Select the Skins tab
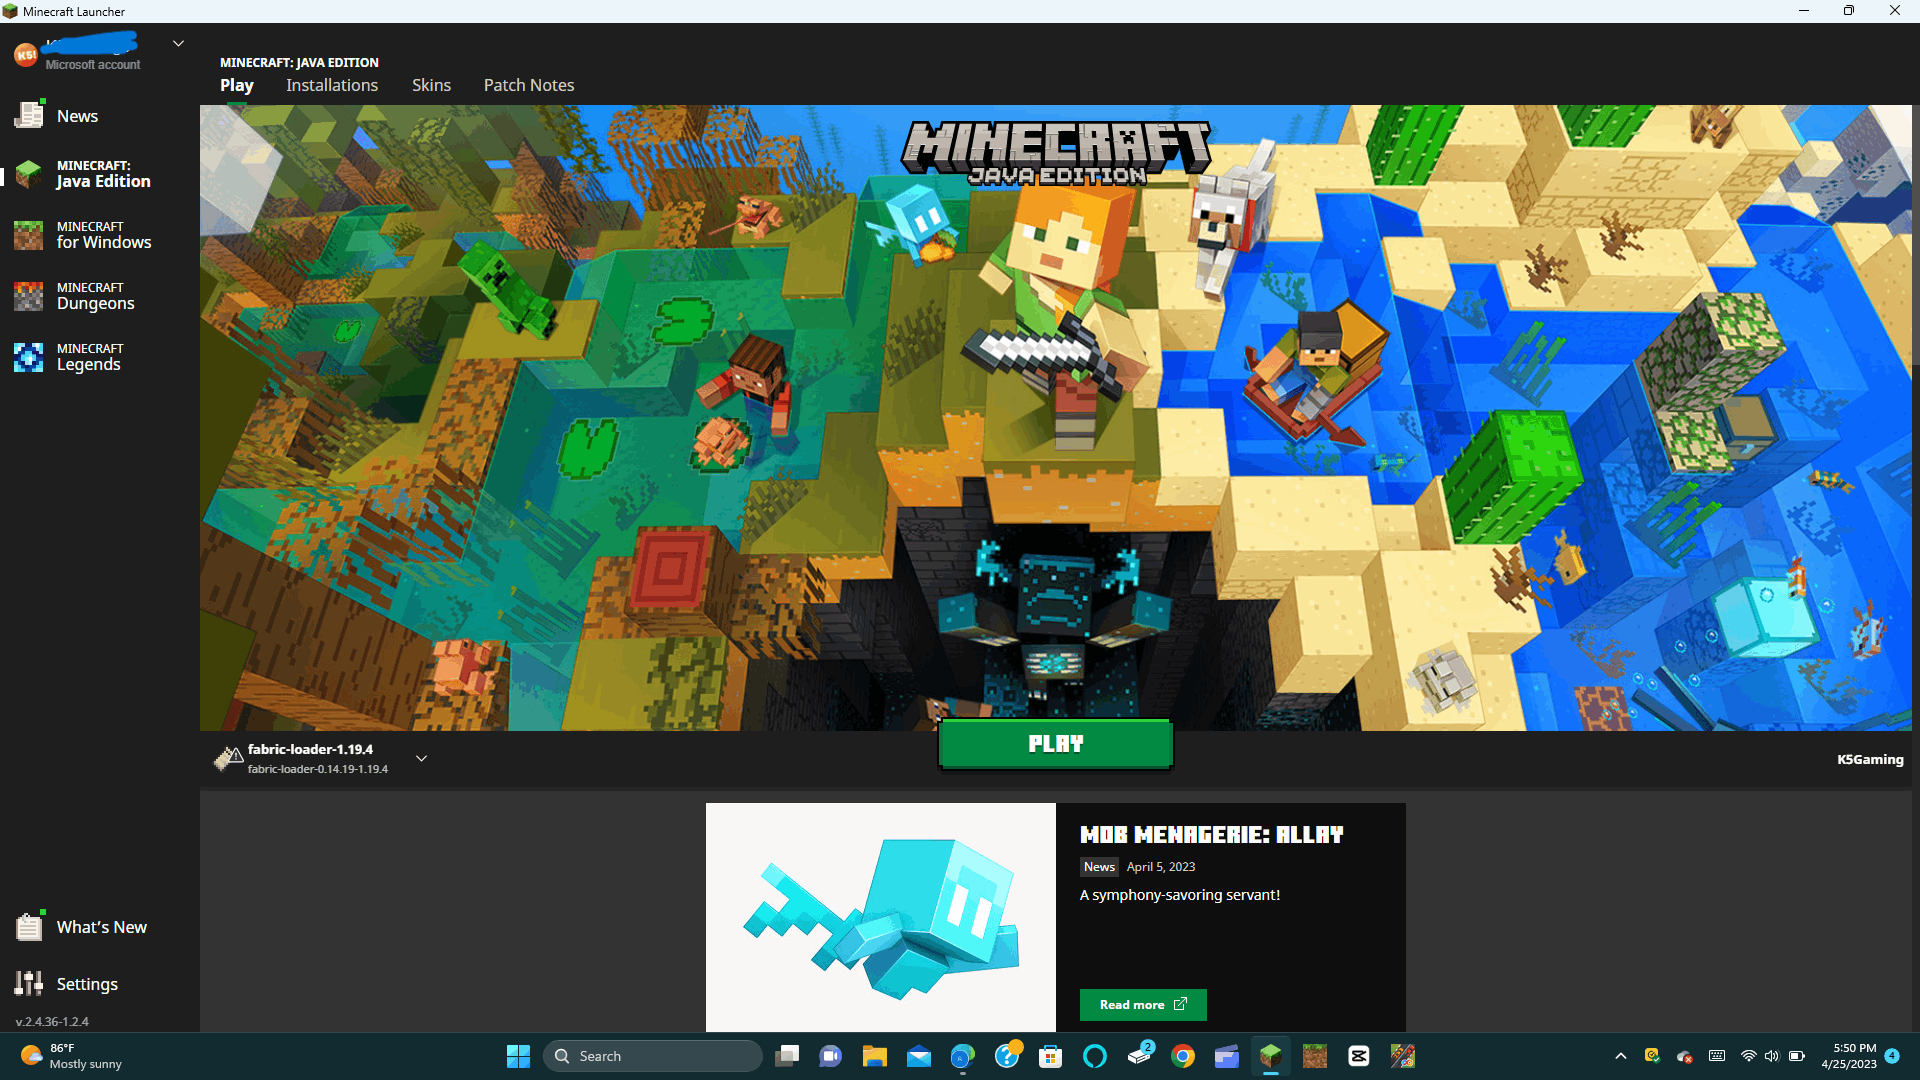Viewport: 1920px width, 1080px height. coord(430,84)
